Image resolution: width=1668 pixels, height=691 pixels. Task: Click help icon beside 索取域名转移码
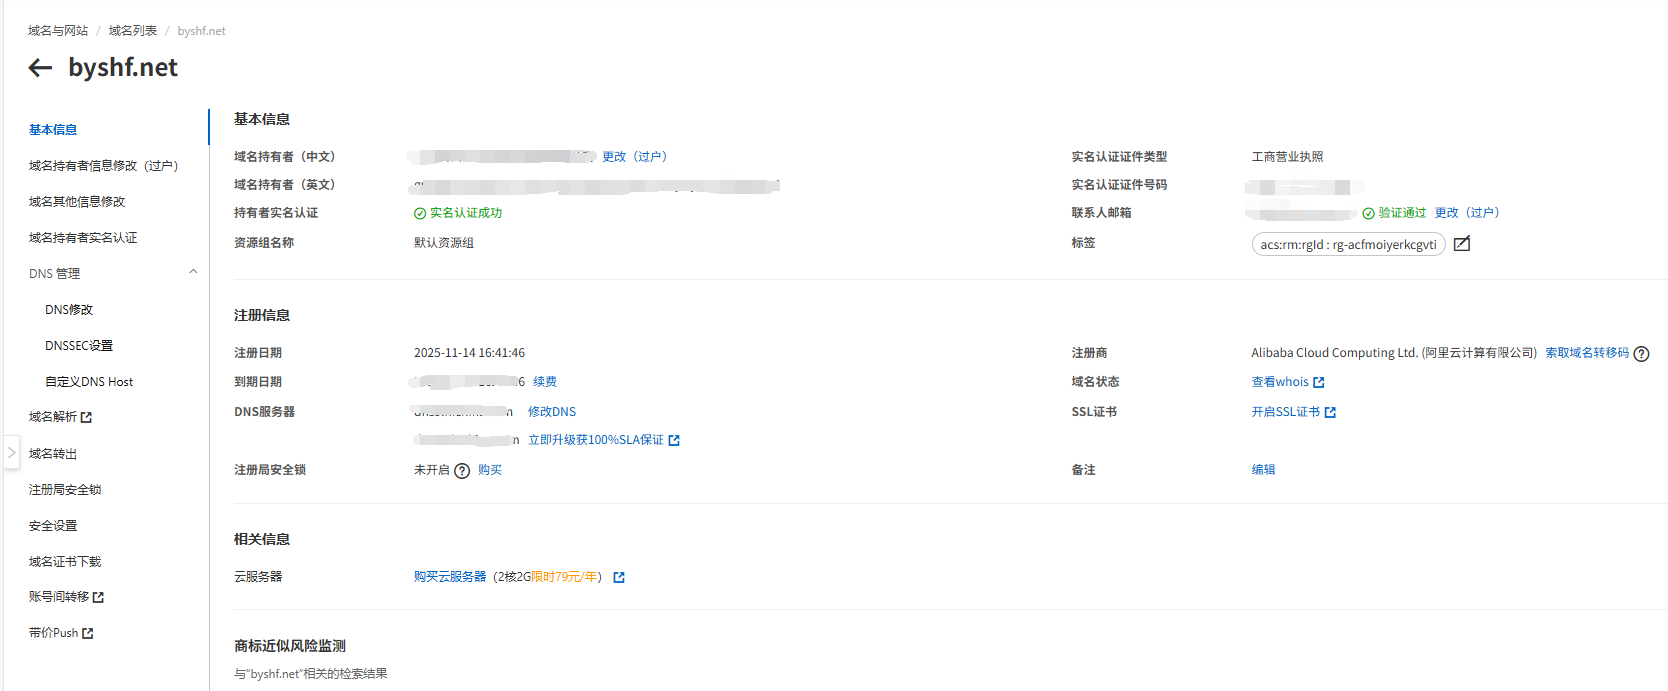coord(1641,354)
